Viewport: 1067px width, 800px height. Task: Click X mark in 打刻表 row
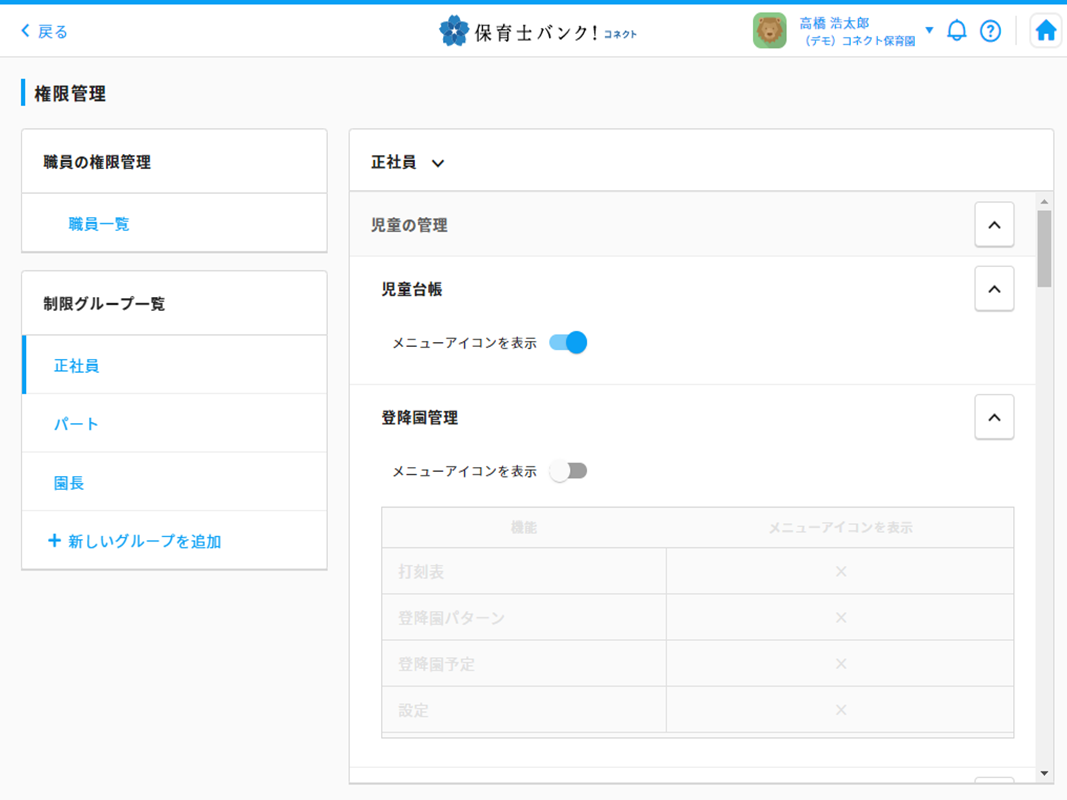pyautogui.click(x=840, y=571)
